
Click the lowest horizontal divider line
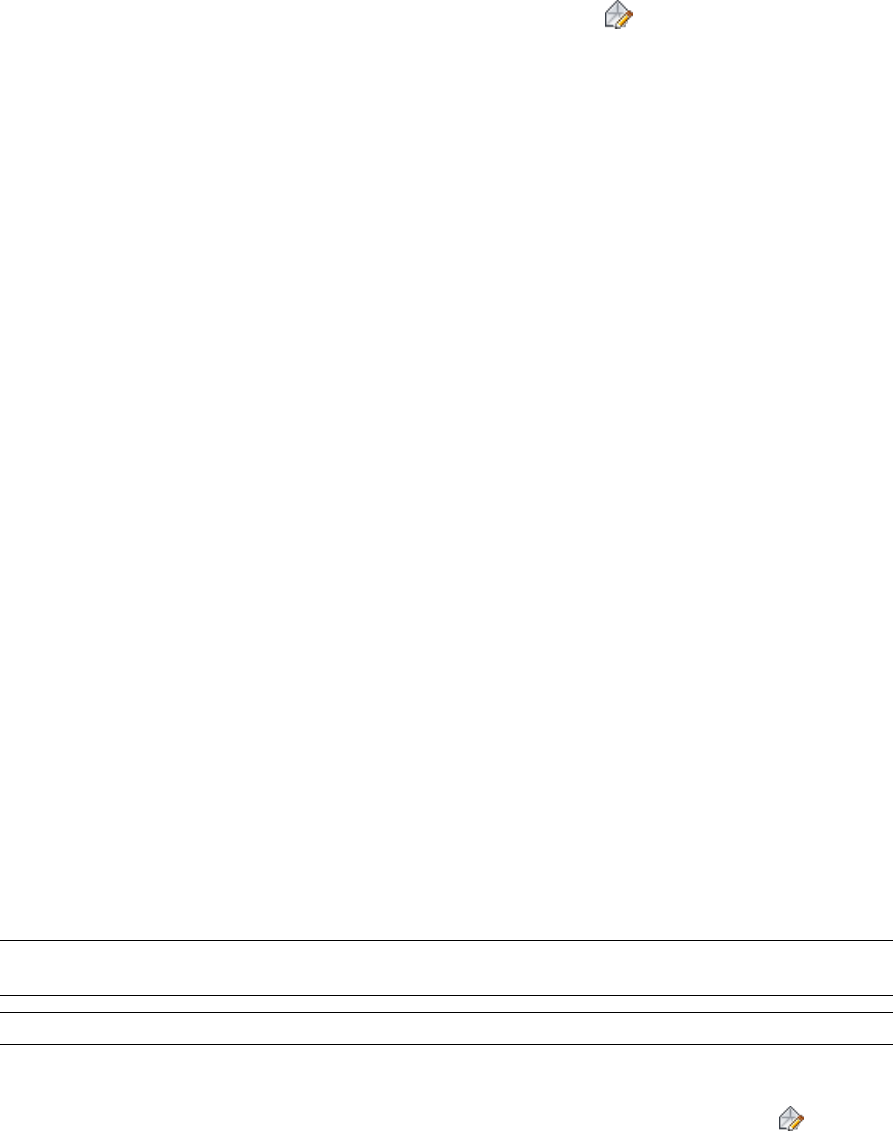tap(446, 1044)
